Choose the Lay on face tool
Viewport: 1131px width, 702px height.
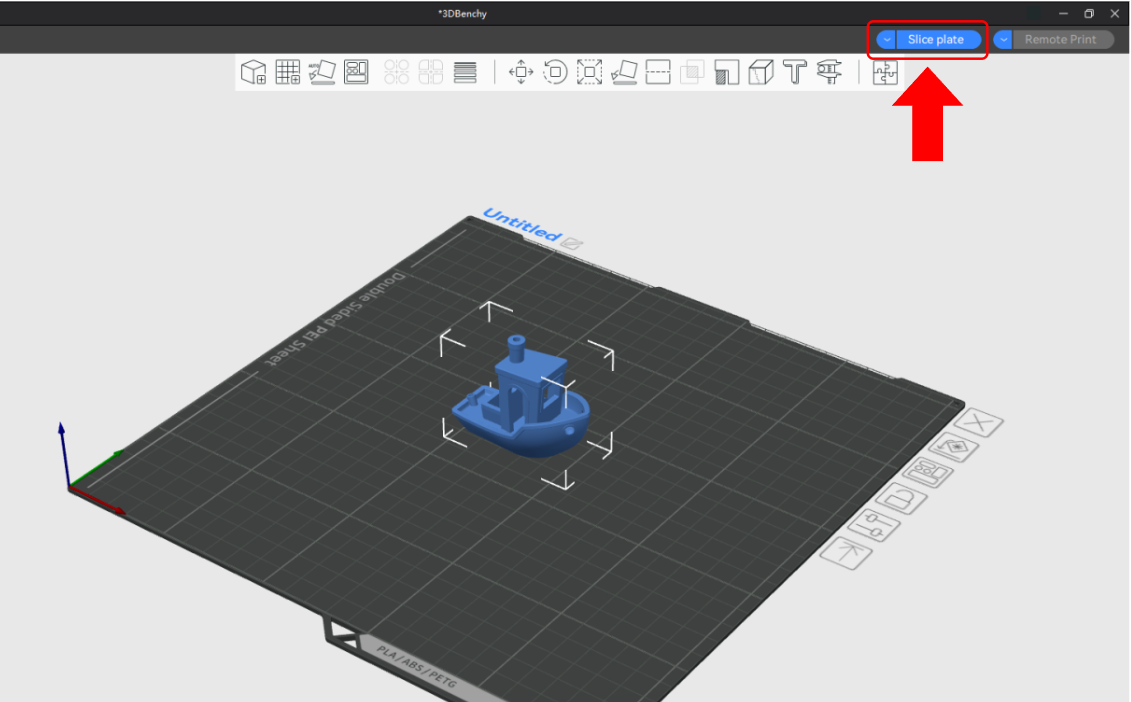pyautogui.click(x=624, y=72)
